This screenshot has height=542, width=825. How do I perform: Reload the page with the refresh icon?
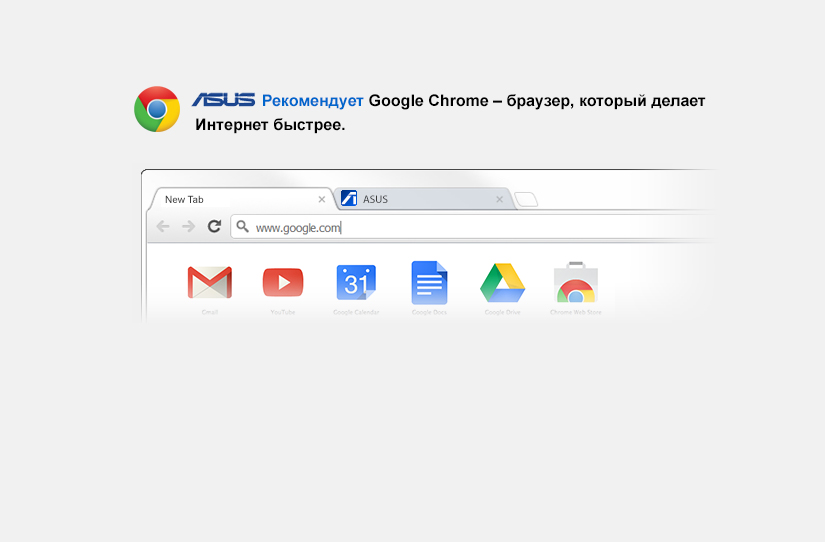(214, 226)
